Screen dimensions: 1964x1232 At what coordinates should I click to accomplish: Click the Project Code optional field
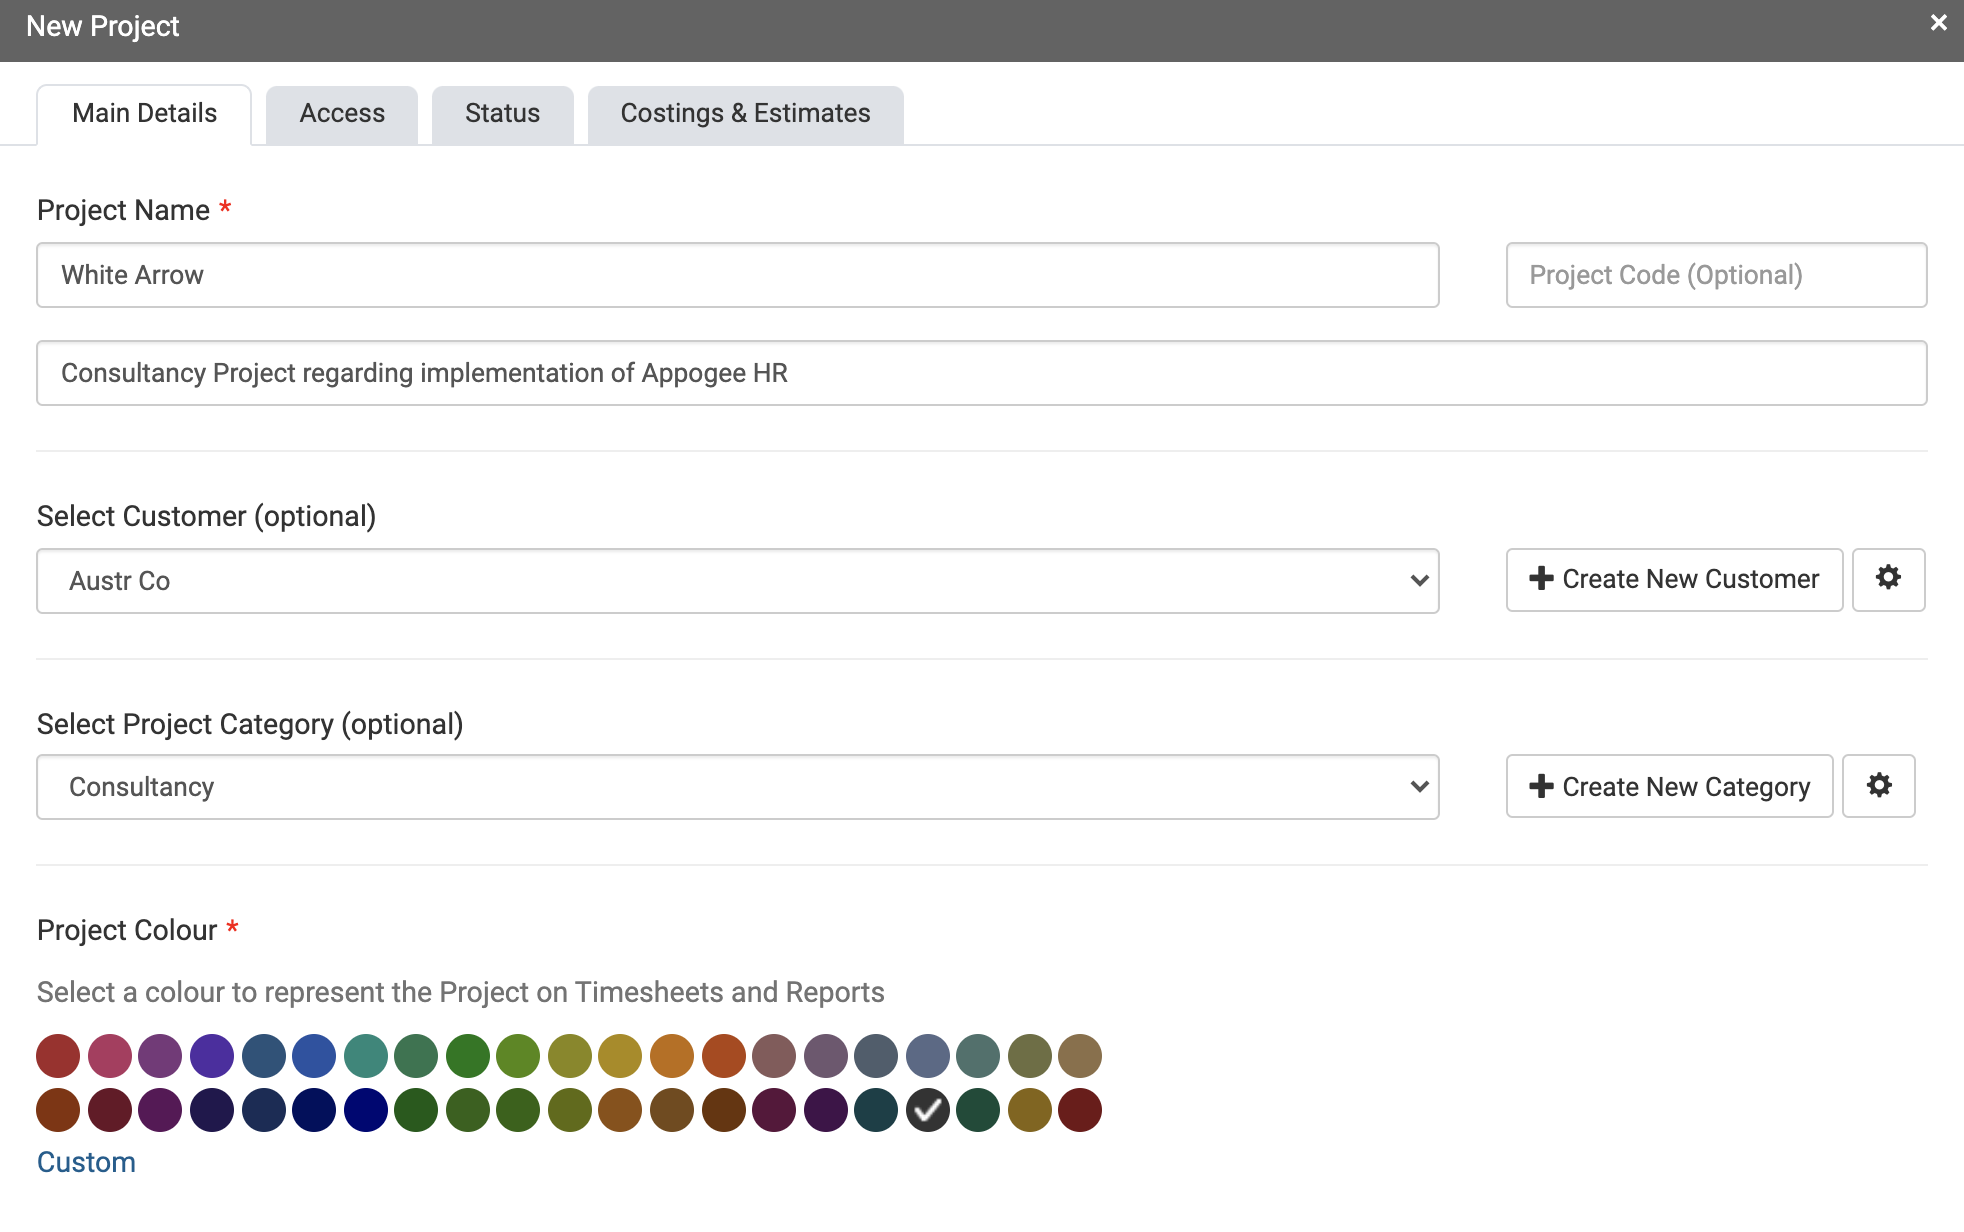1715,275
